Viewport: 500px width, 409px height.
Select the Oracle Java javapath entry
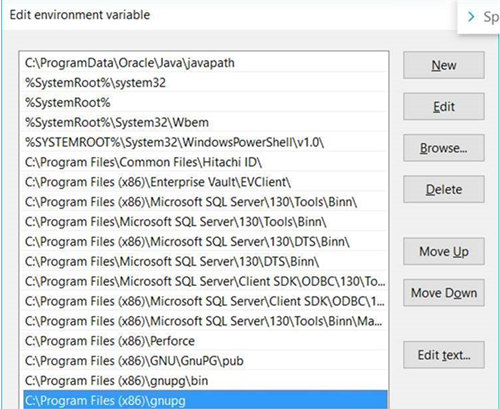pyautogui.click(x=205, y=63)
